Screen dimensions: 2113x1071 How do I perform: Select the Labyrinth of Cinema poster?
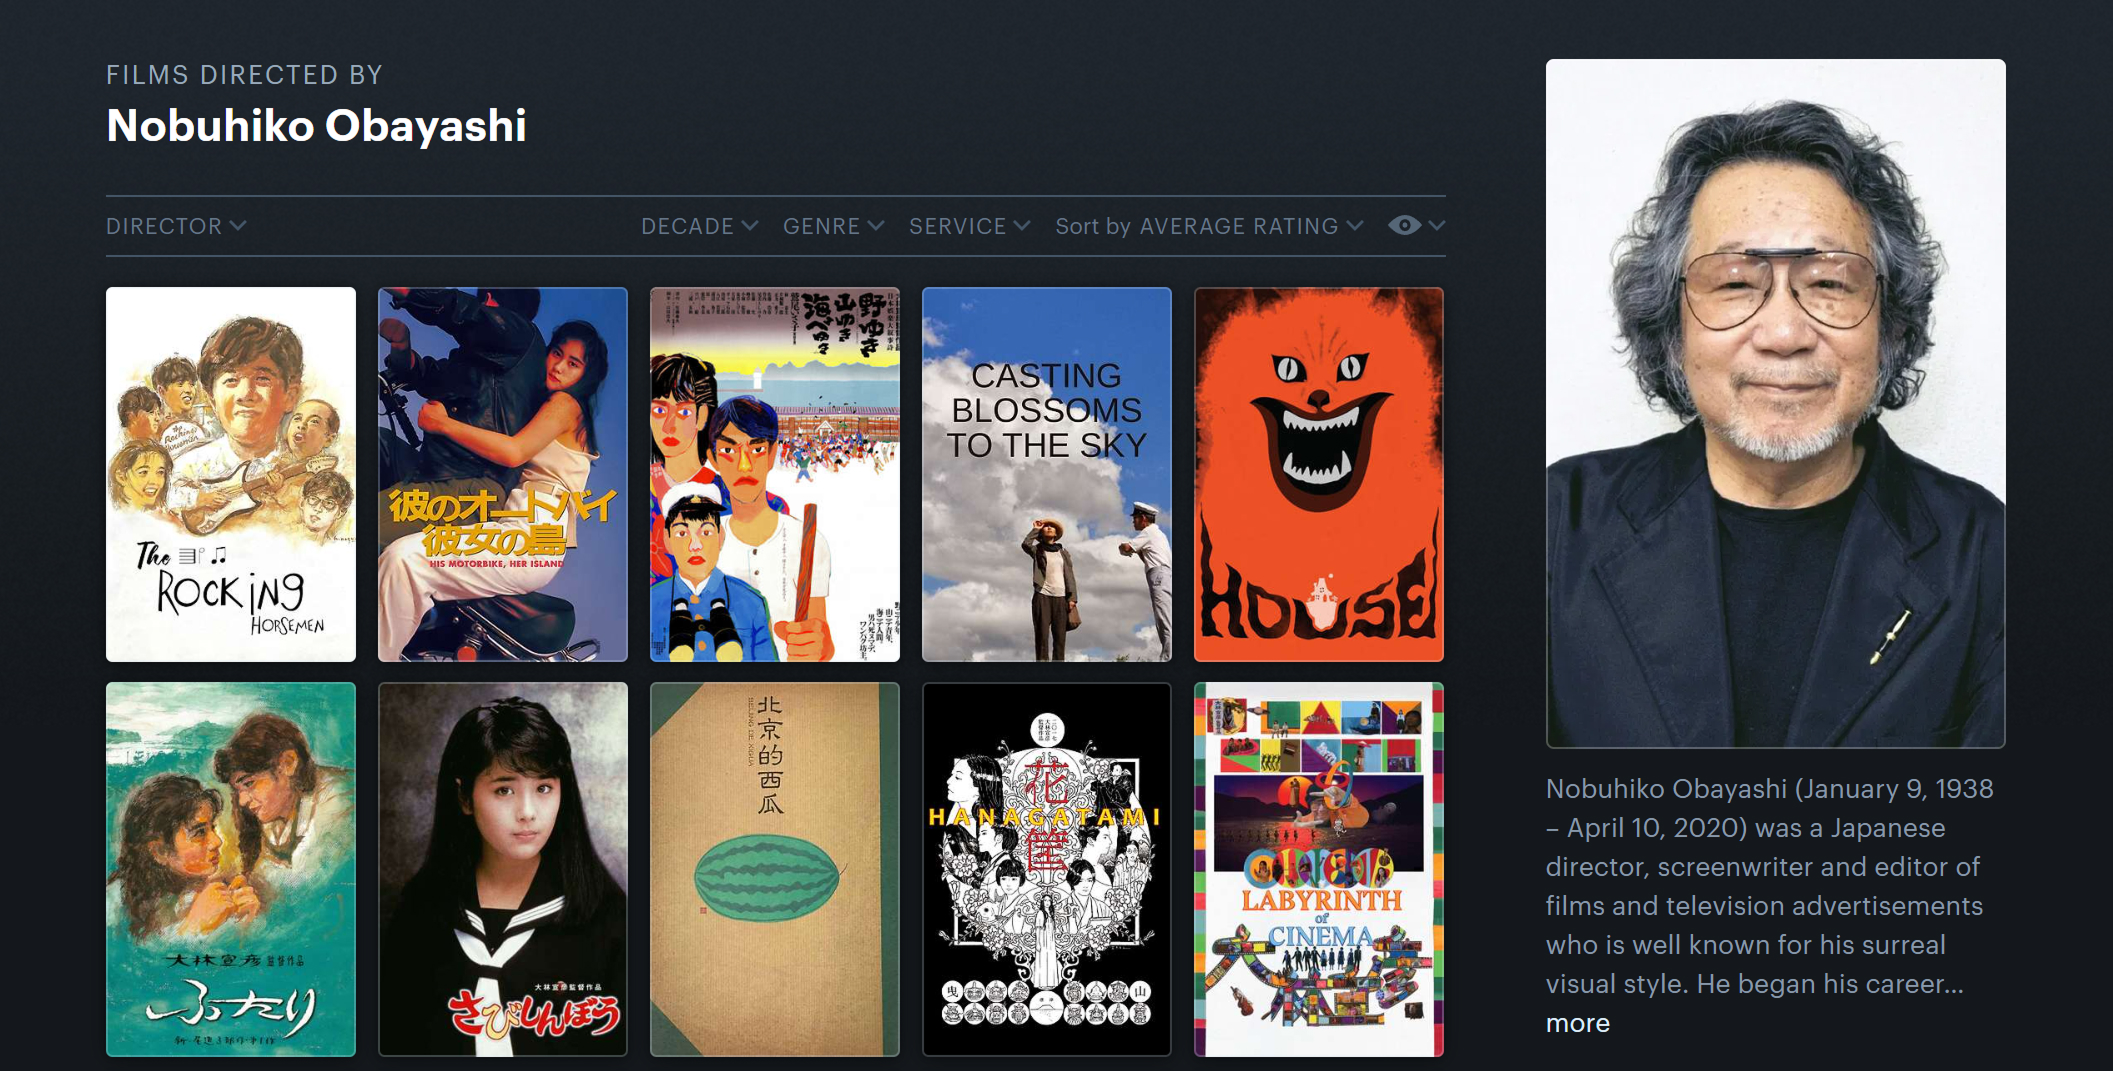click(1318, 869)
